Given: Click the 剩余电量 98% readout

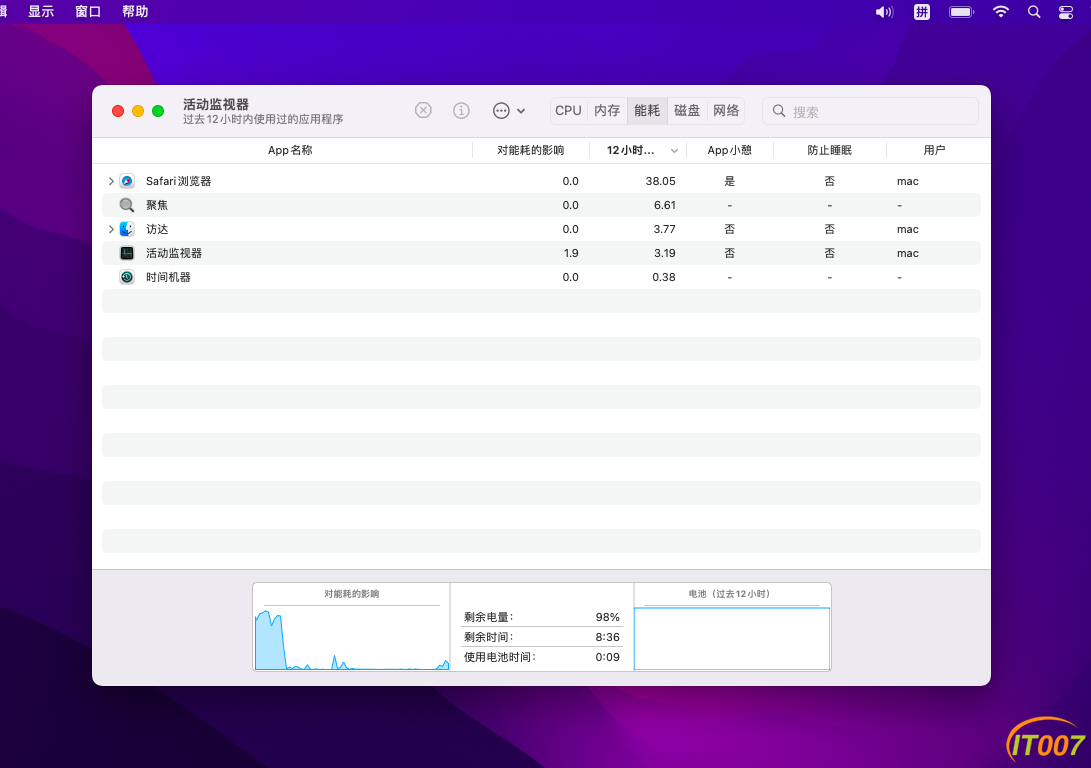Looking at the screenshot, I should [541, 617].
